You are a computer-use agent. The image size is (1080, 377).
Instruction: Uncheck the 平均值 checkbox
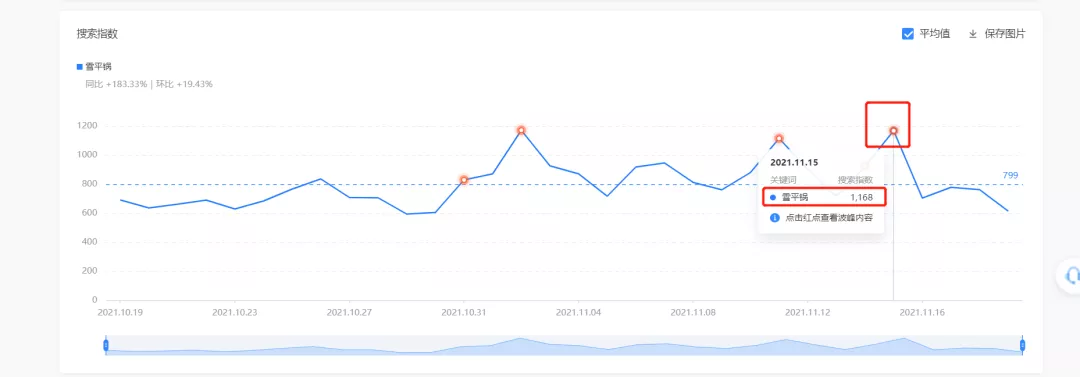(908, 34)
